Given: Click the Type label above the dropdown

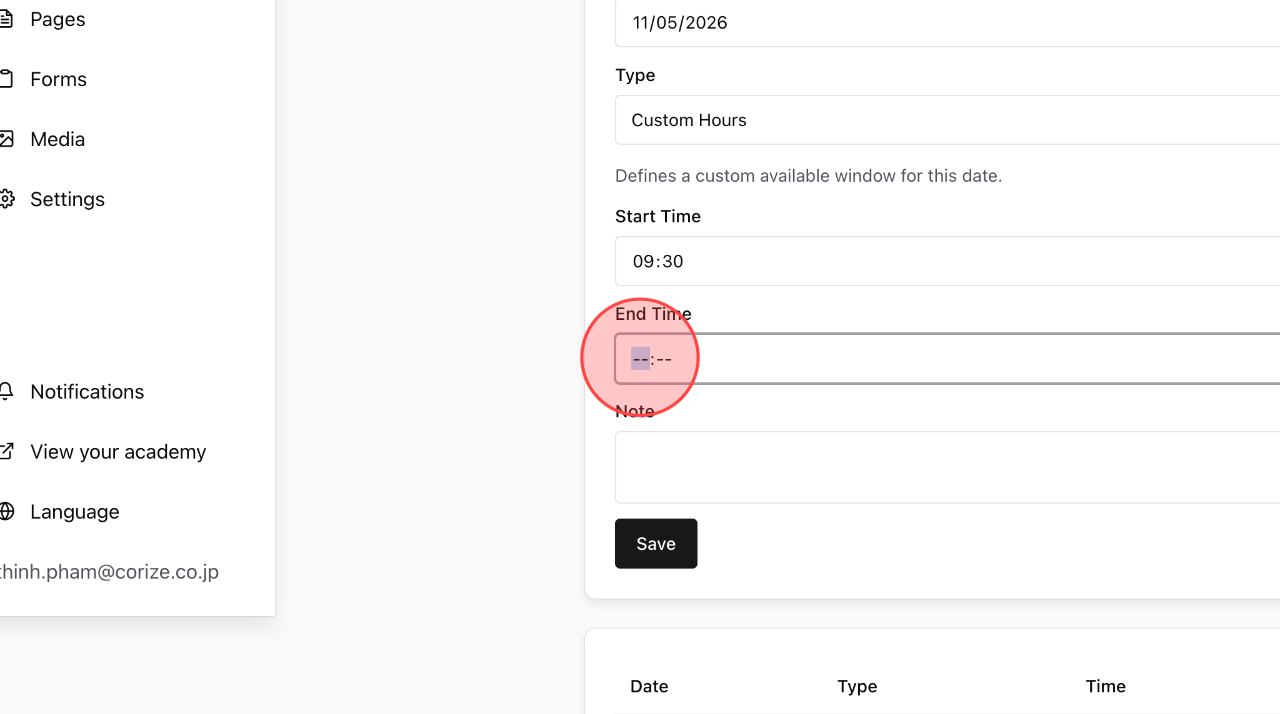Looking at the screenshot, I should click(635, 75).
